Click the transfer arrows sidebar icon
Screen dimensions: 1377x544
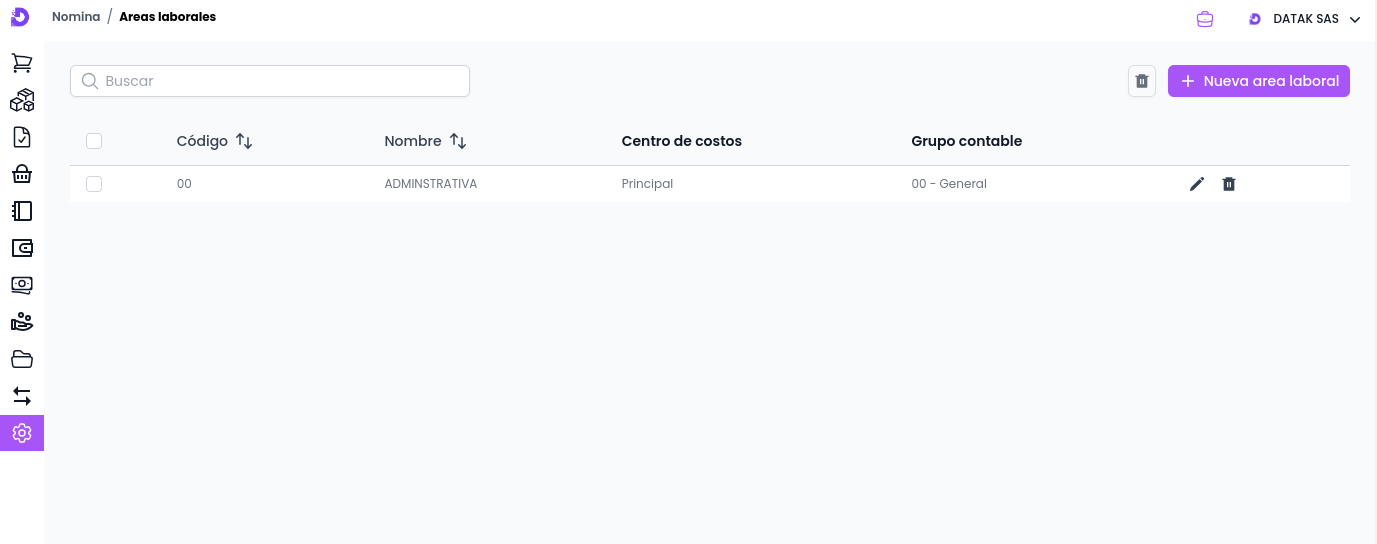coord(21,396)
